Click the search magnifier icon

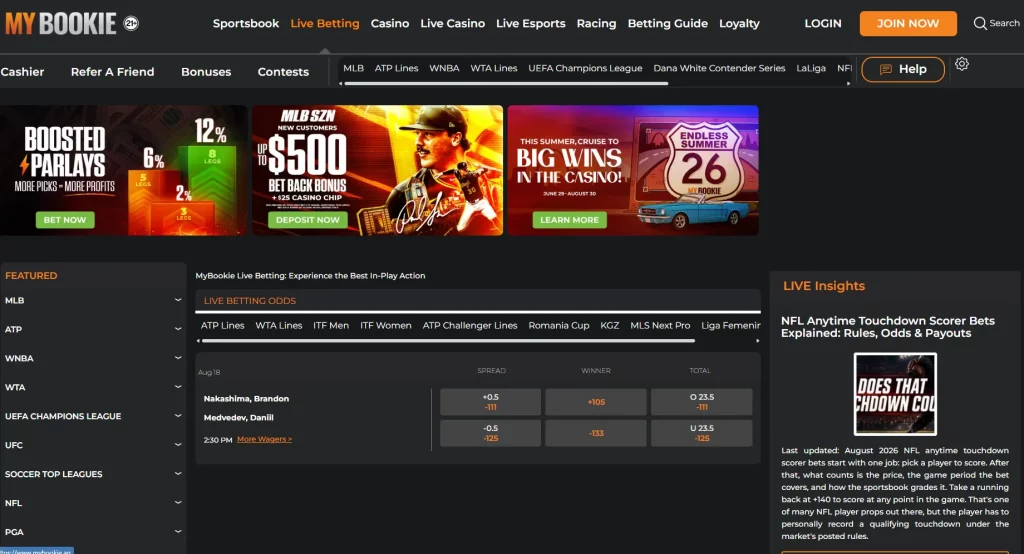point(980,24)
